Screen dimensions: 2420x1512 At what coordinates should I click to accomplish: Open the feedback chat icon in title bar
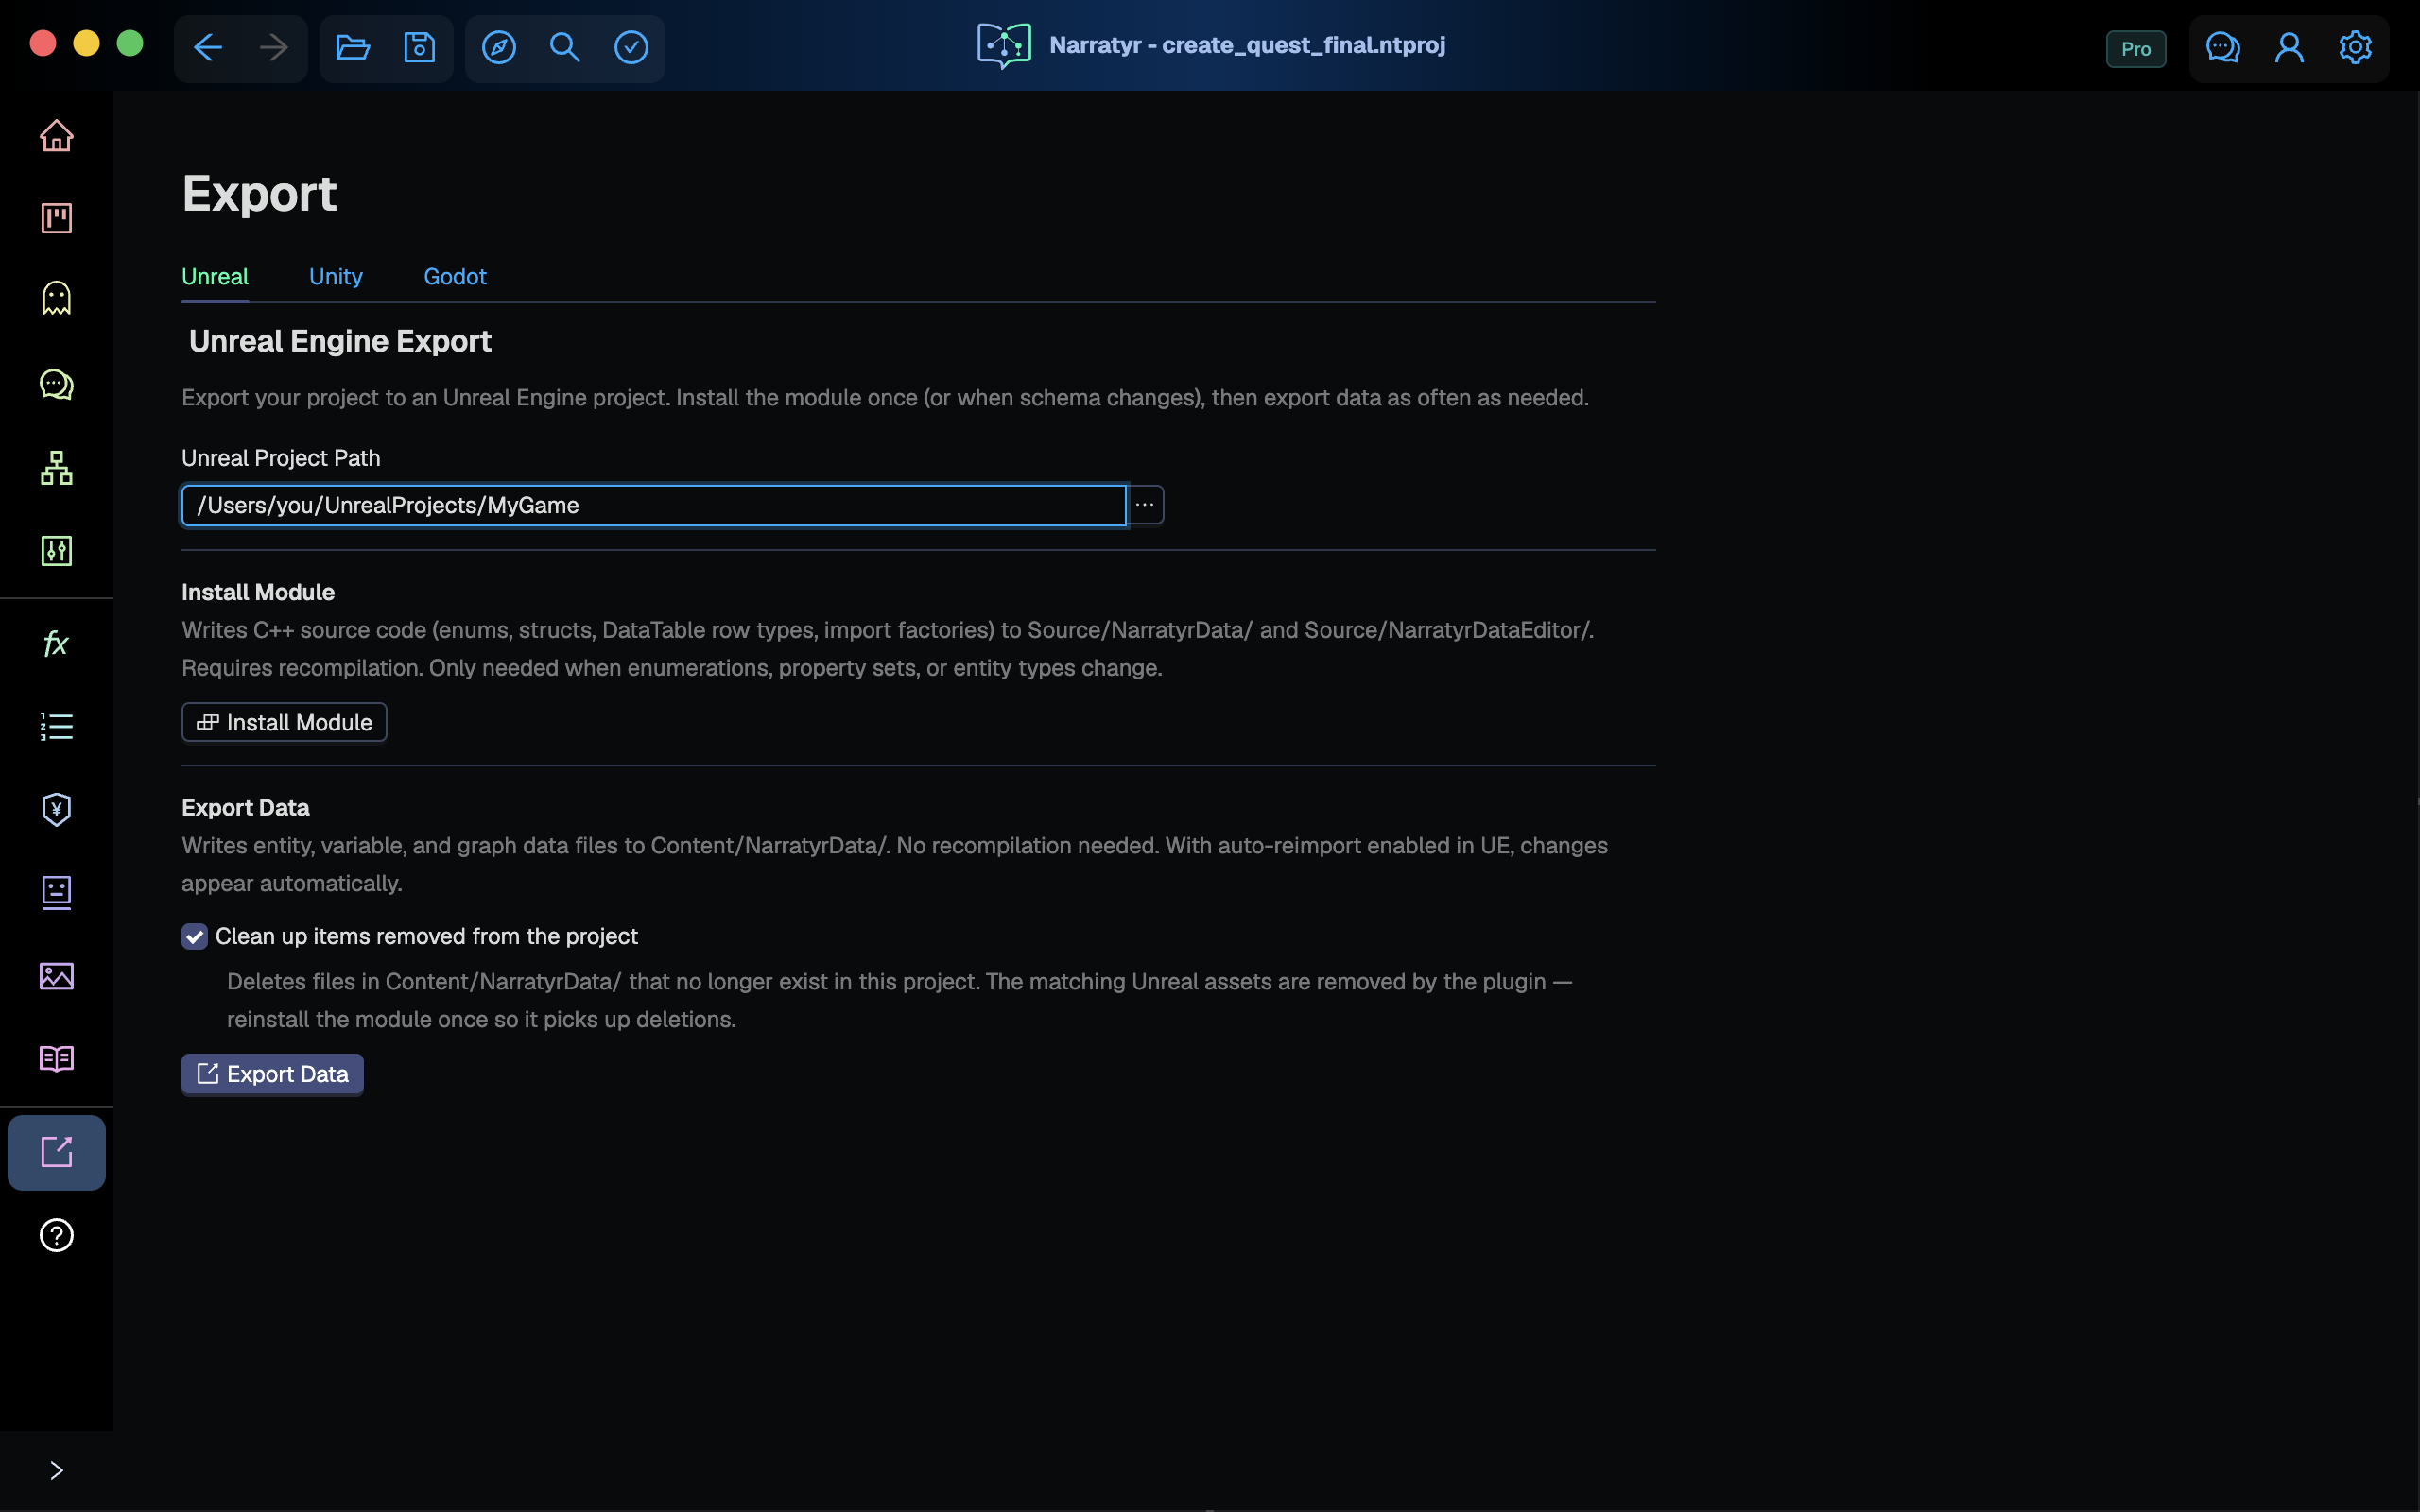coord(2222,47)
